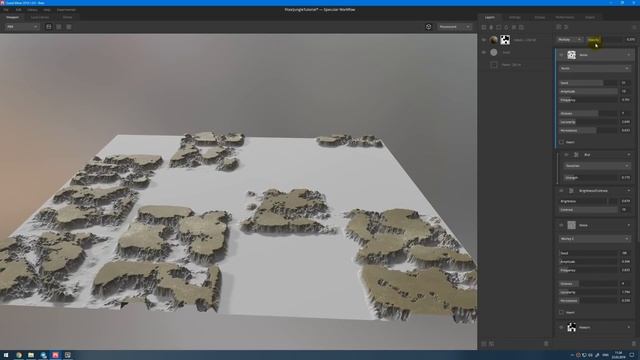Toggle visibility of the second Noise component

point(561,225)
